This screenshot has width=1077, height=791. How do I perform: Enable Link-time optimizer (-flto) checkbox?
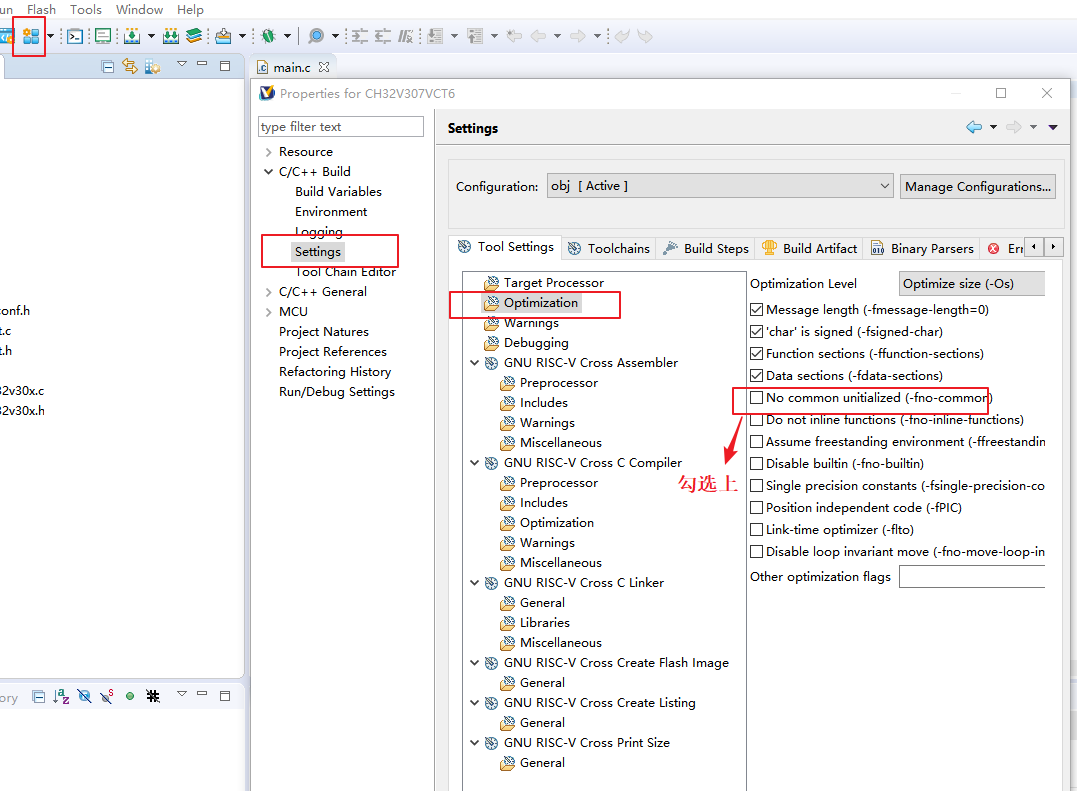pyautogui.click(x=757, y=530)
